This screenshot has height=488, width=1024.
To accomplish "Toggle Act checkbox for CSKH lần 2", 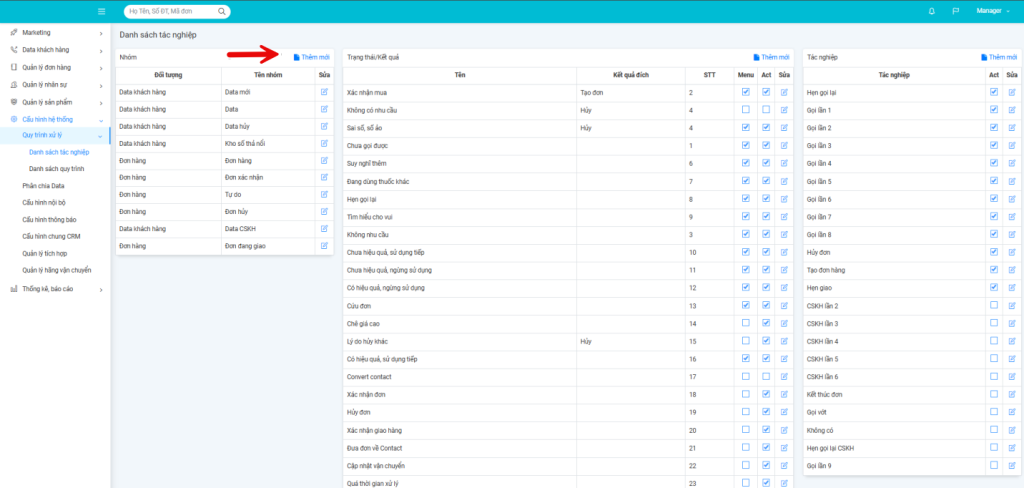I will (x=993, y=305).
